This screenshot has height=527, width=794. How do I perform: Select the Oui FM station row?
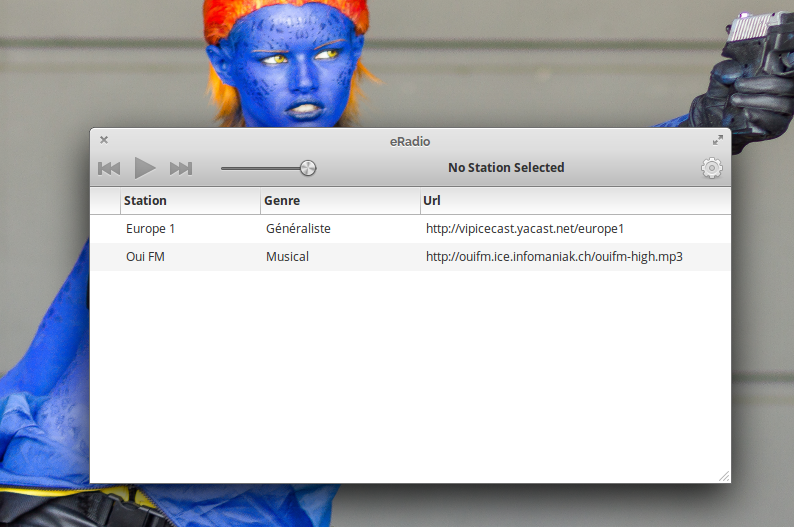pos(410,257)
